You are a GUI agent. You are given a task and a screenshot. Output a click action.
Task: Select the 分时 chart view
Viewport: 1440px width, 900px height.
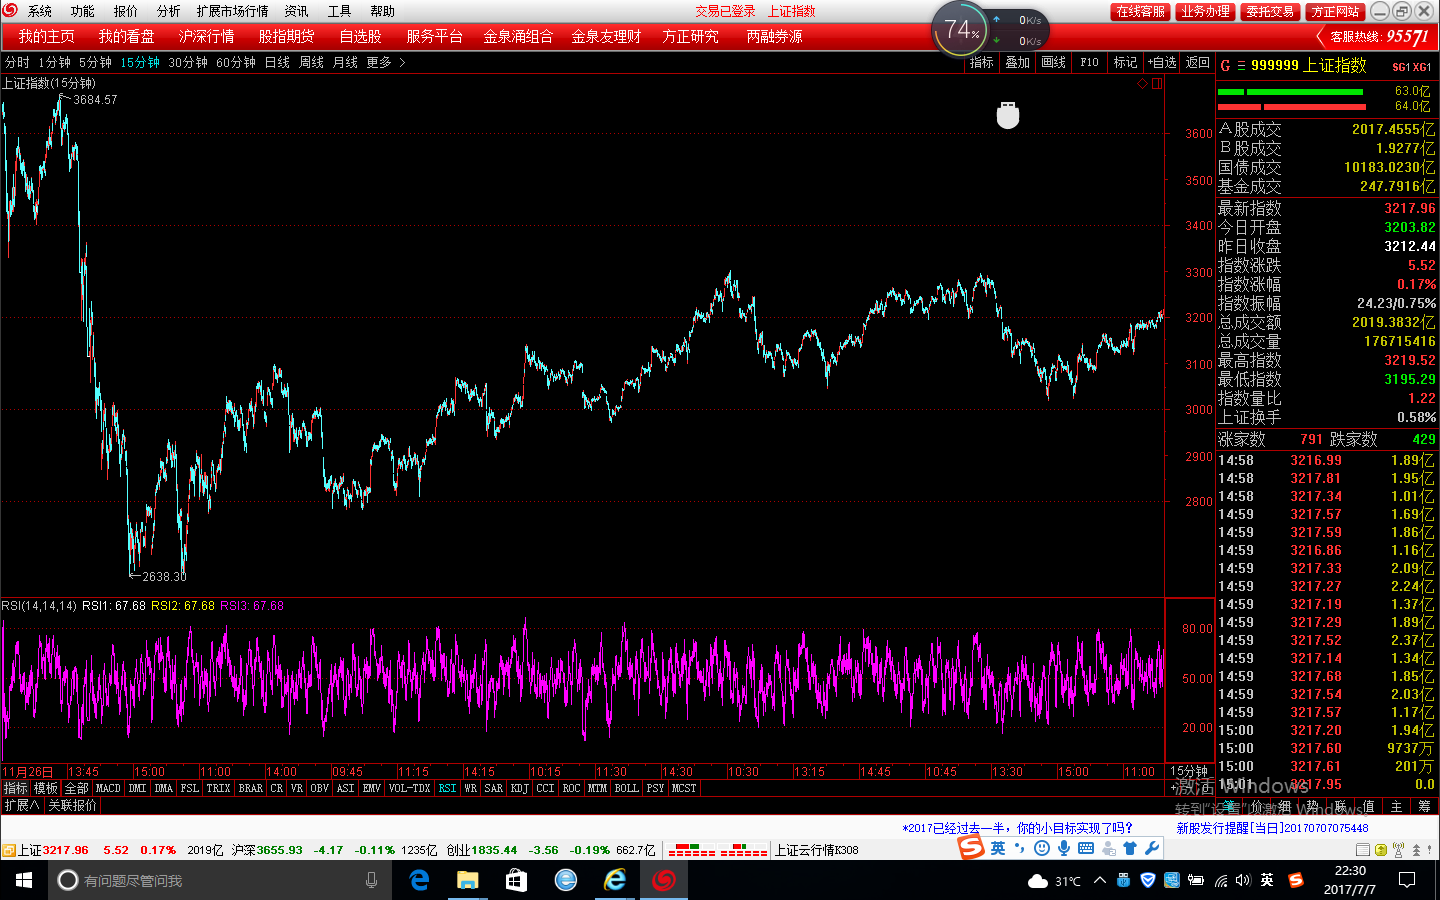(17, 62)
